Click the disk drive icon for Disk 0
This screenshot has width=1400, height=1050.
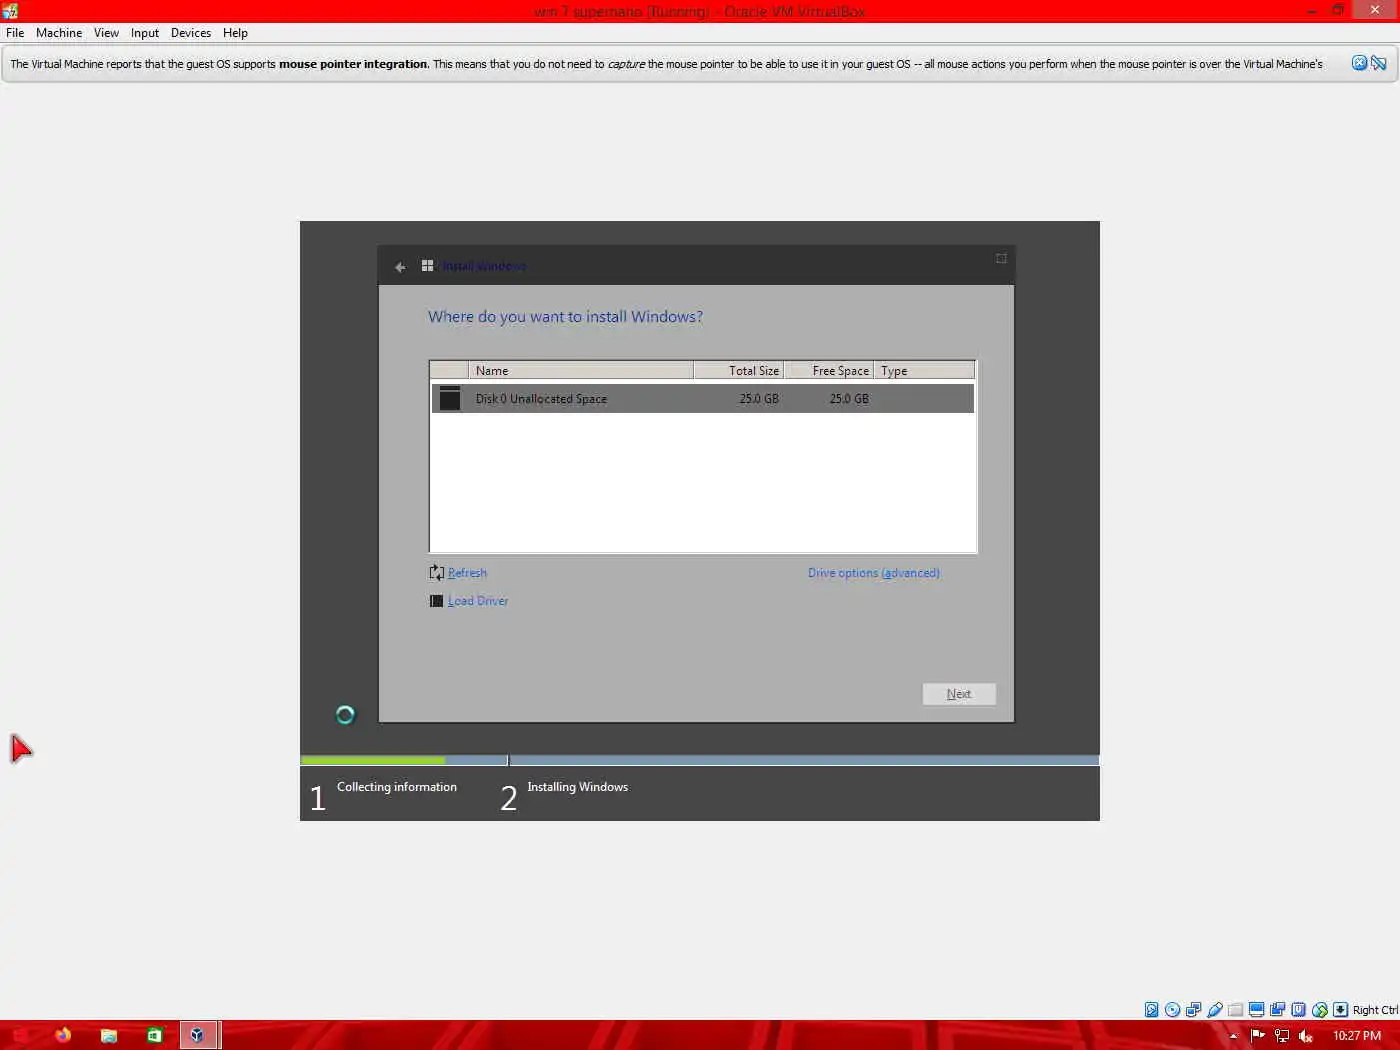click(450, 398)
